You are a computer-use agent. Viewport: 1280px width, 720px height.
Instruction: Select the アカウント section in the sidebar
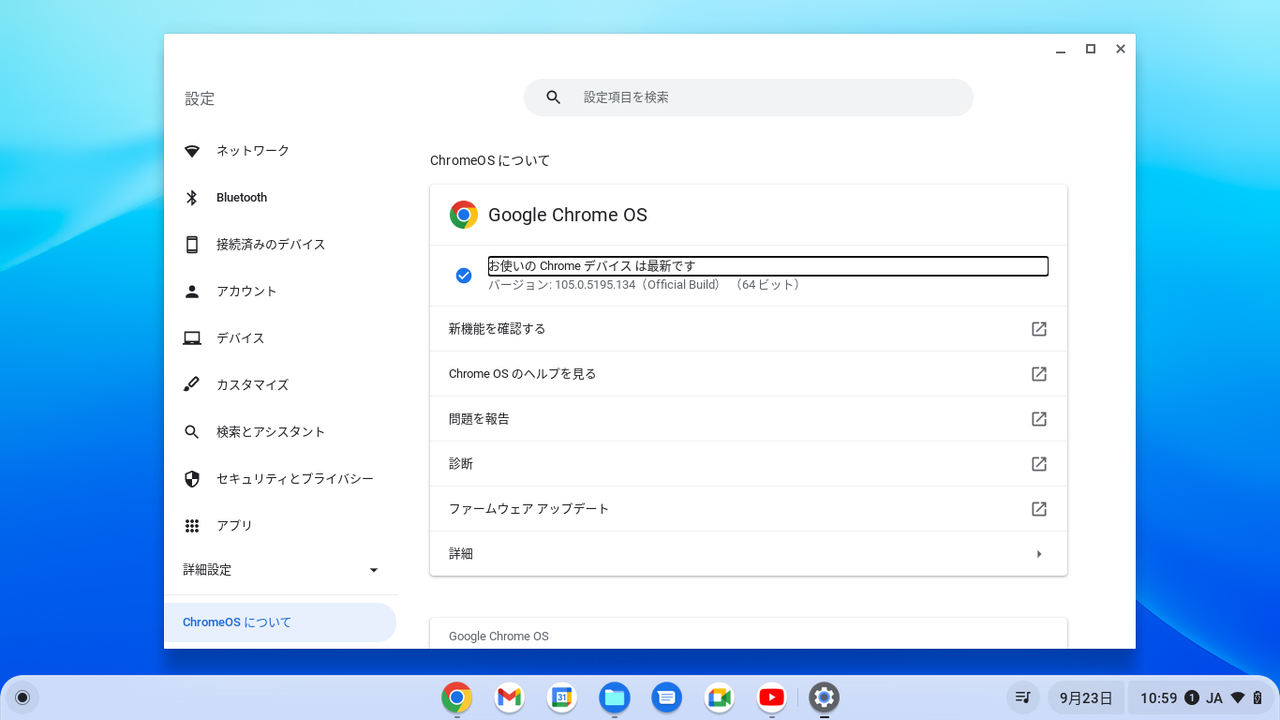tap(245, 291)
